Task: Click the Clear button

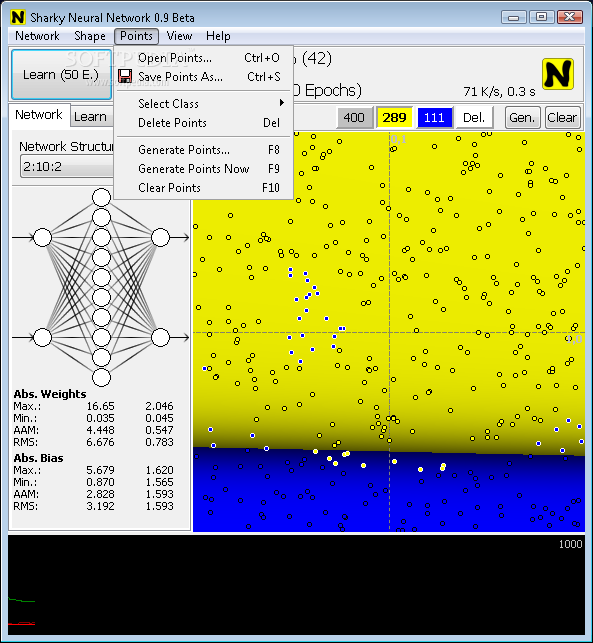Action: (562, 118)
